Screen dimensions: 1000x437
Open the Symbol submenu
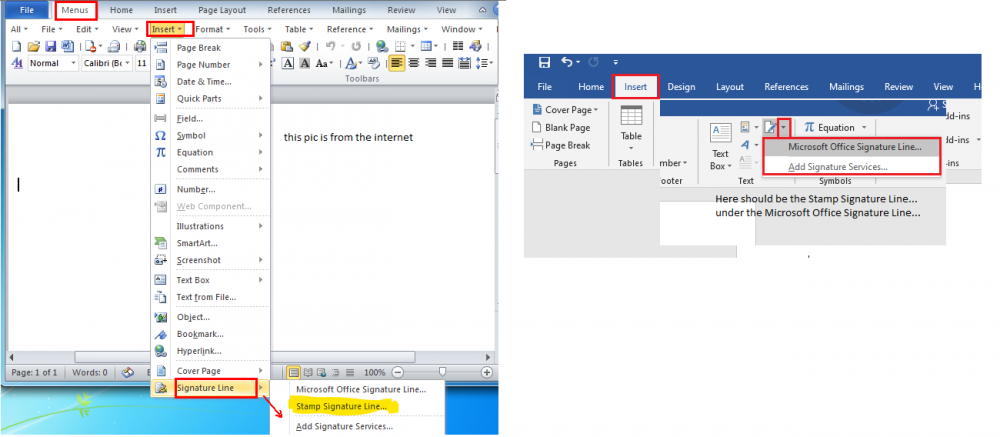coord(210,135)
